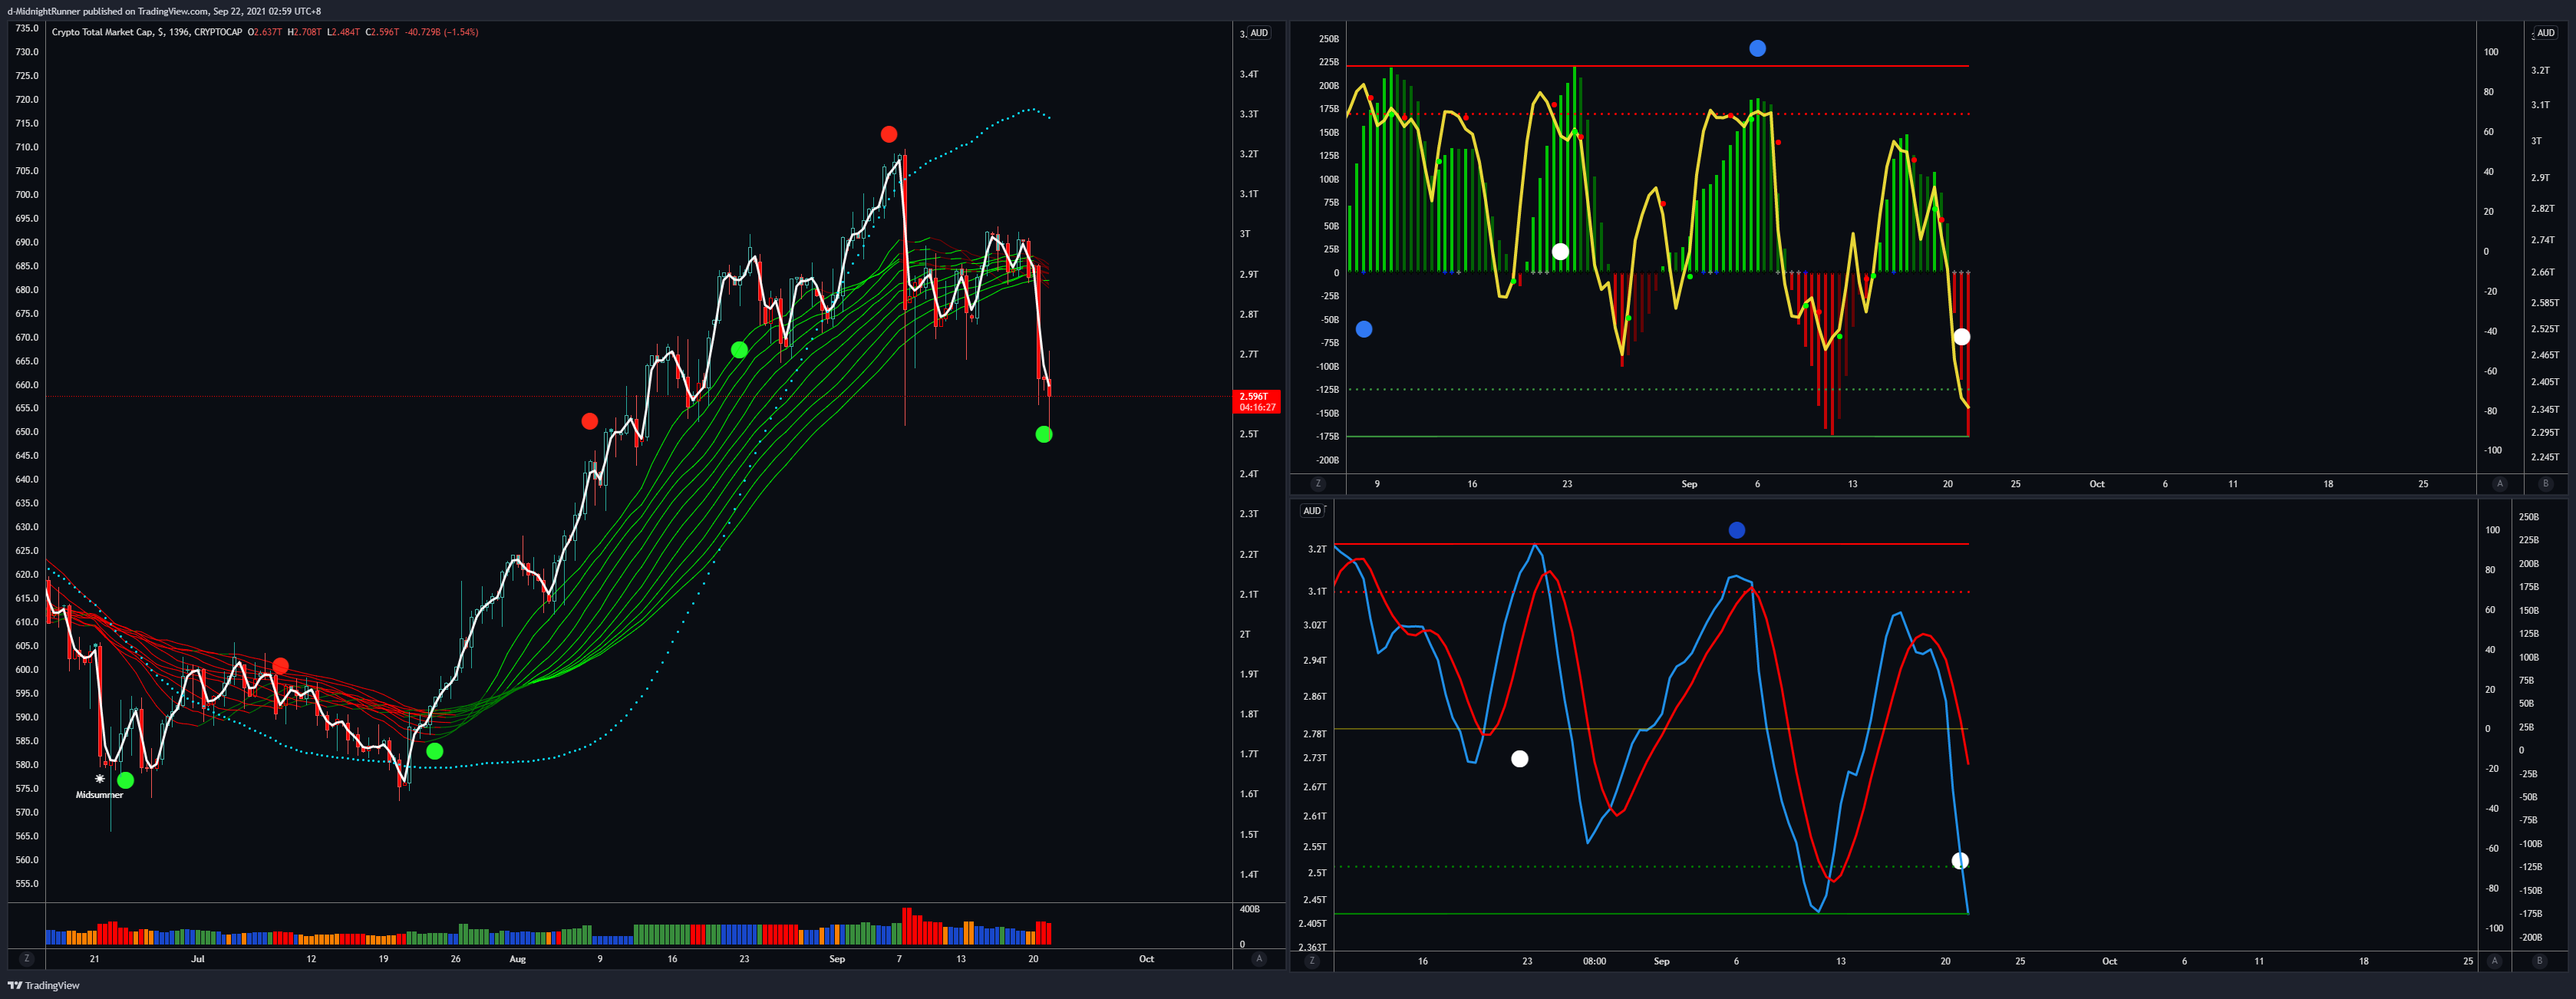Click the Jul label on main time axis

click(x=198, y=959)
